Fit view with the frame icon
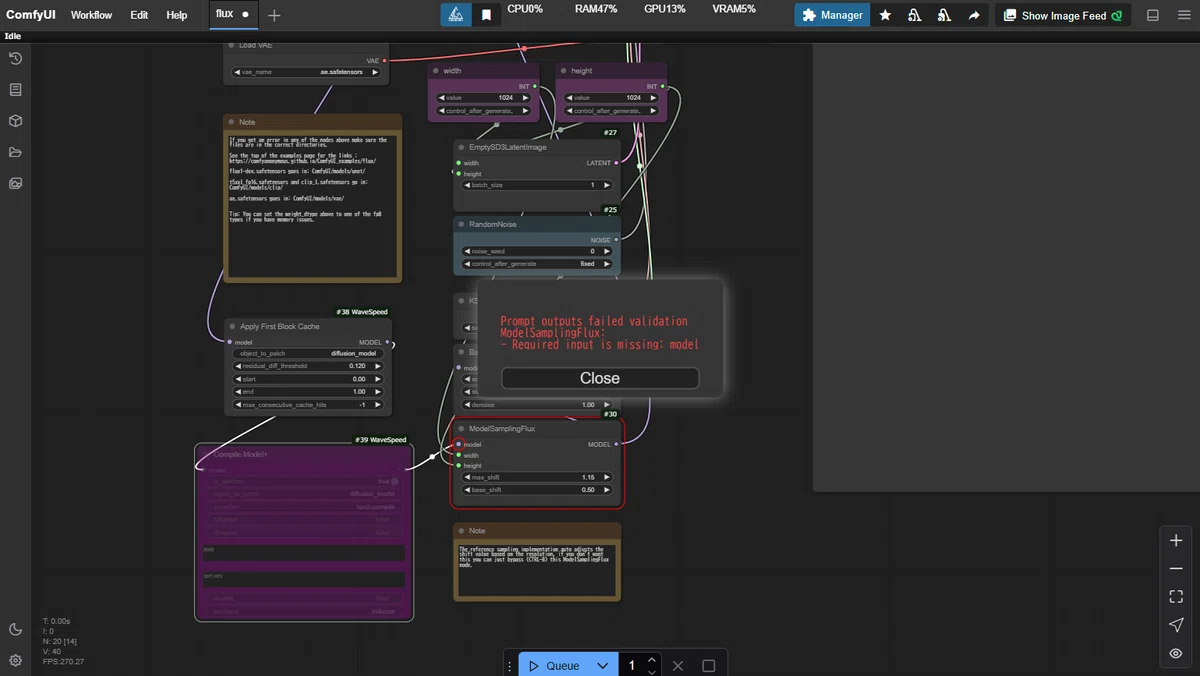This screenshot has width=1200, height=676. (1176, 596)
